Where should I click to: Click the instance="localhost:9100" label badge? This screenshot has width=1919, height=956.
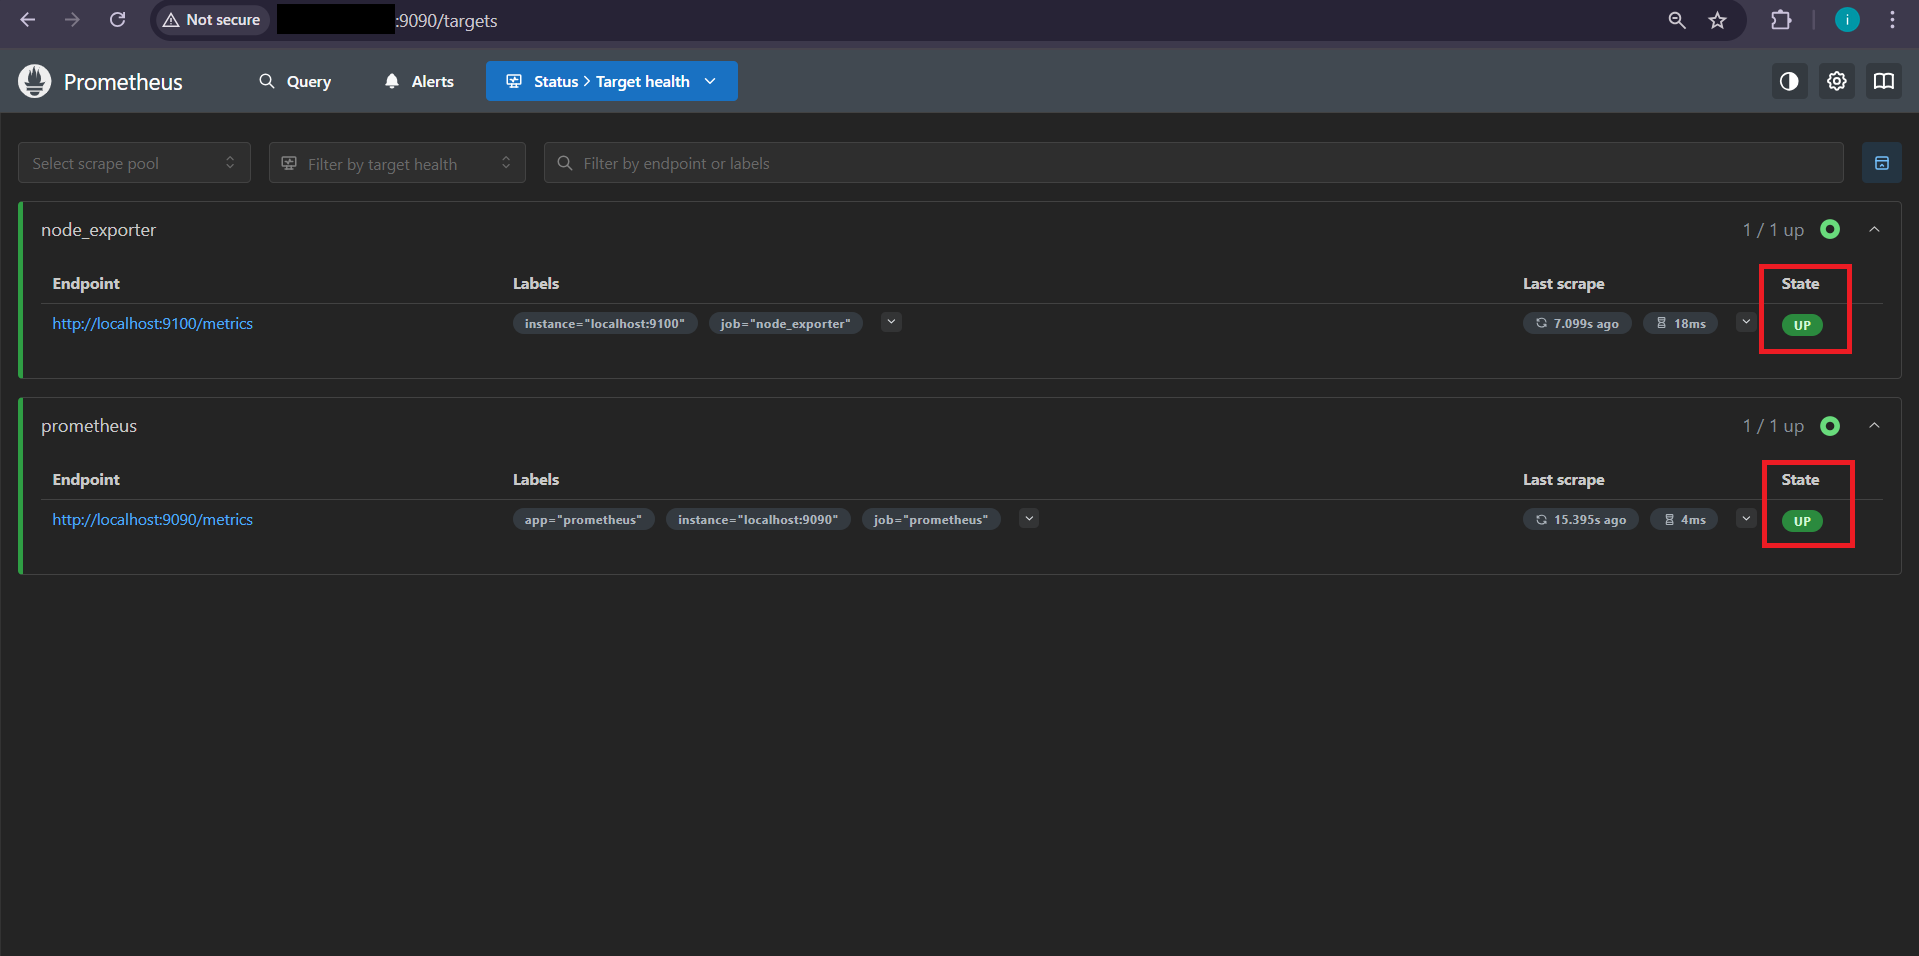(605, 323)
